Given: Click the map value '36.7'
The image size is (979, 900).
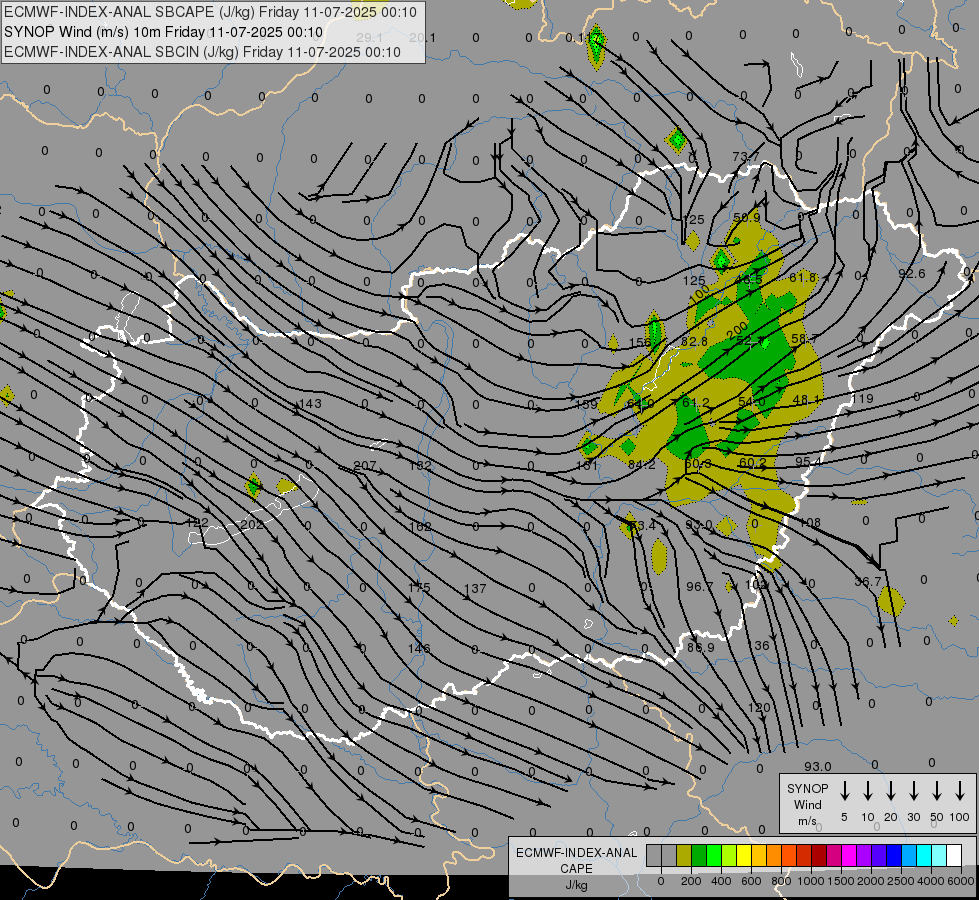Looking at the screenshot, I should click(x=868, y=581).
